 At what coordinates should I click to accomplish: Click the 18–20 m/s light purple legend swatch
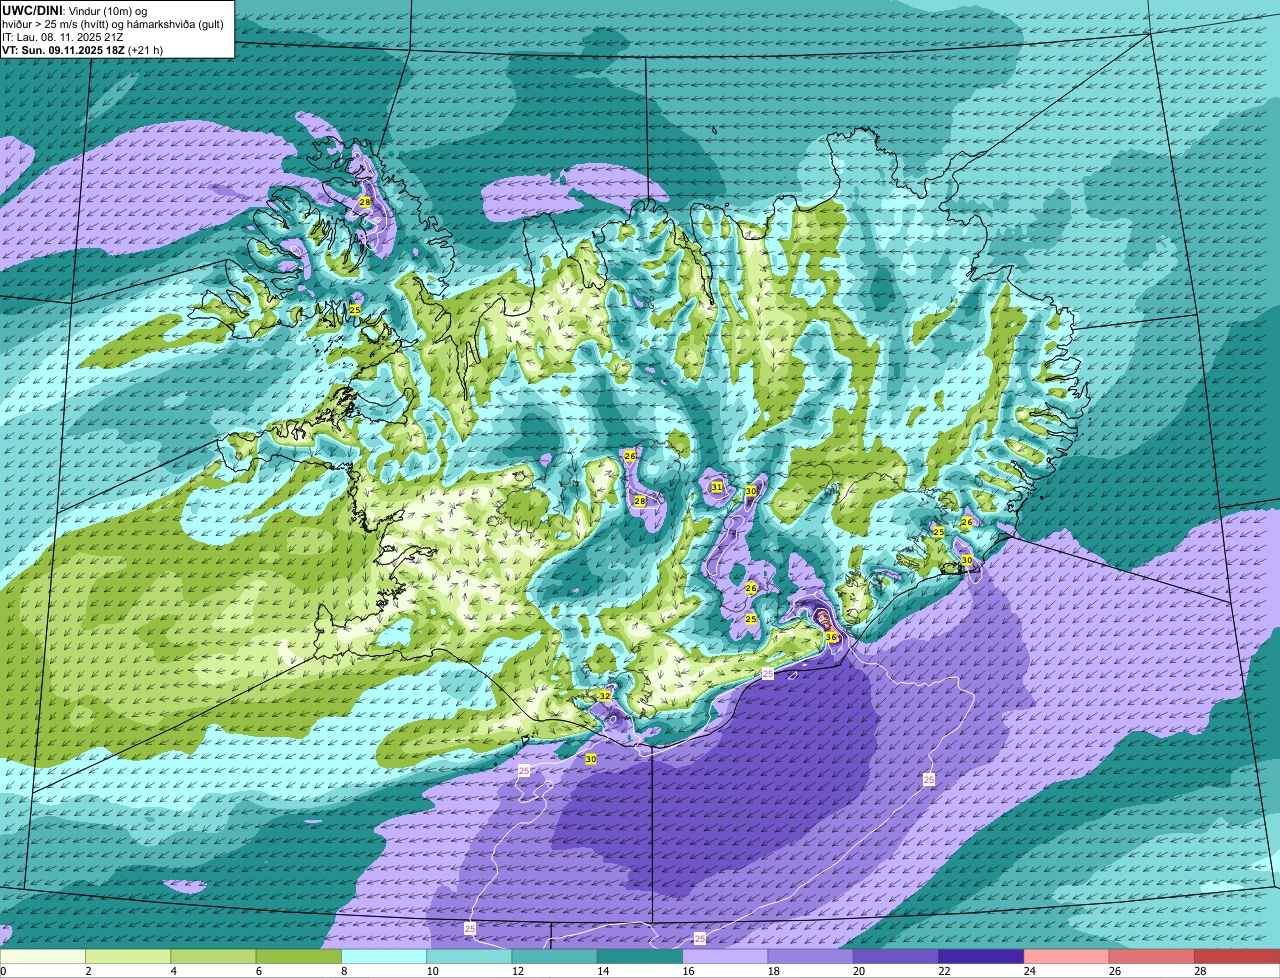click(x=811, y=957)
